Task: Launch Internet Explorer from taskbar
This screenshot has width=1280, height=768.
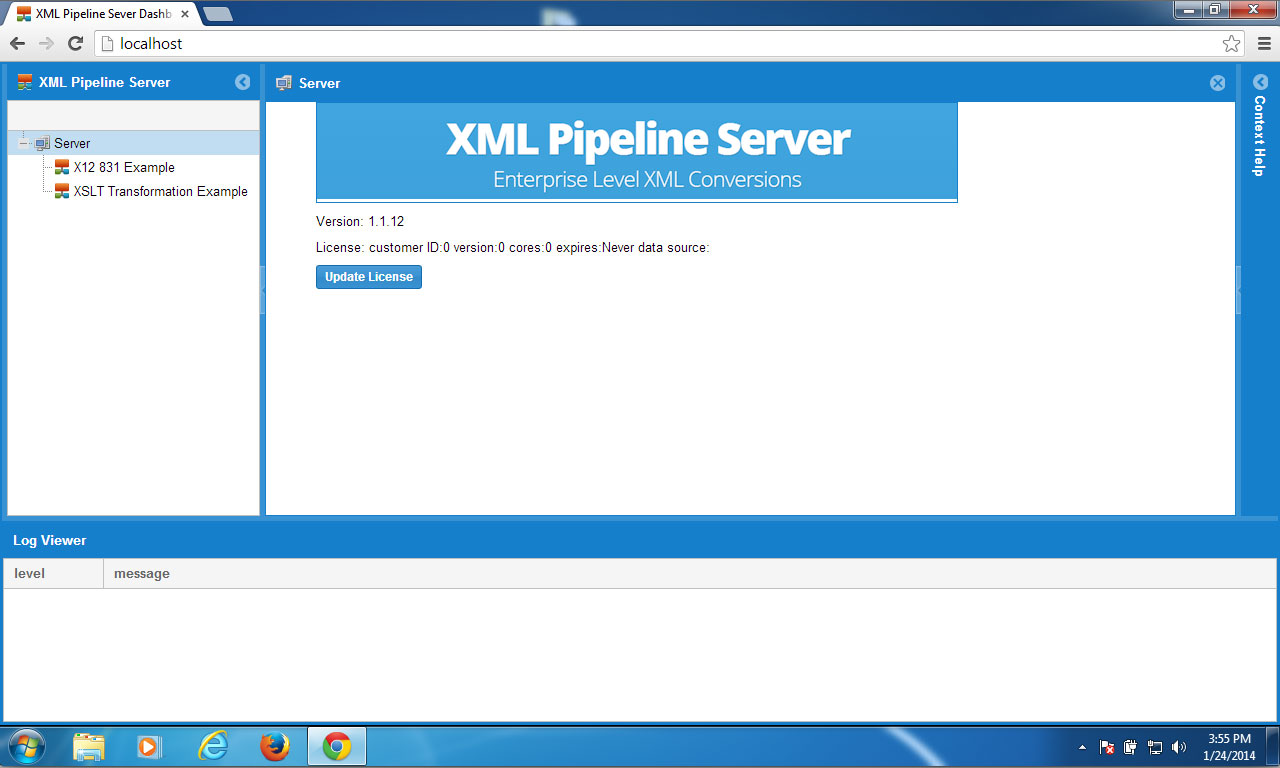Action: [x=213, y=746]
